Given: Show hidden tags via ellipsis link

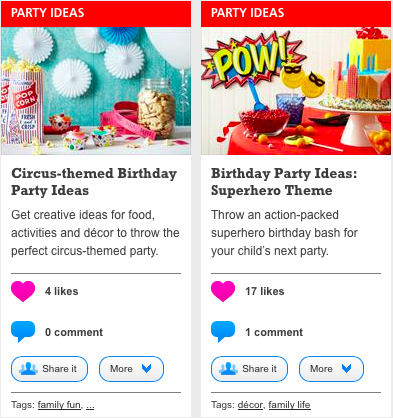Looking at the screenshot, I should 90,406.
